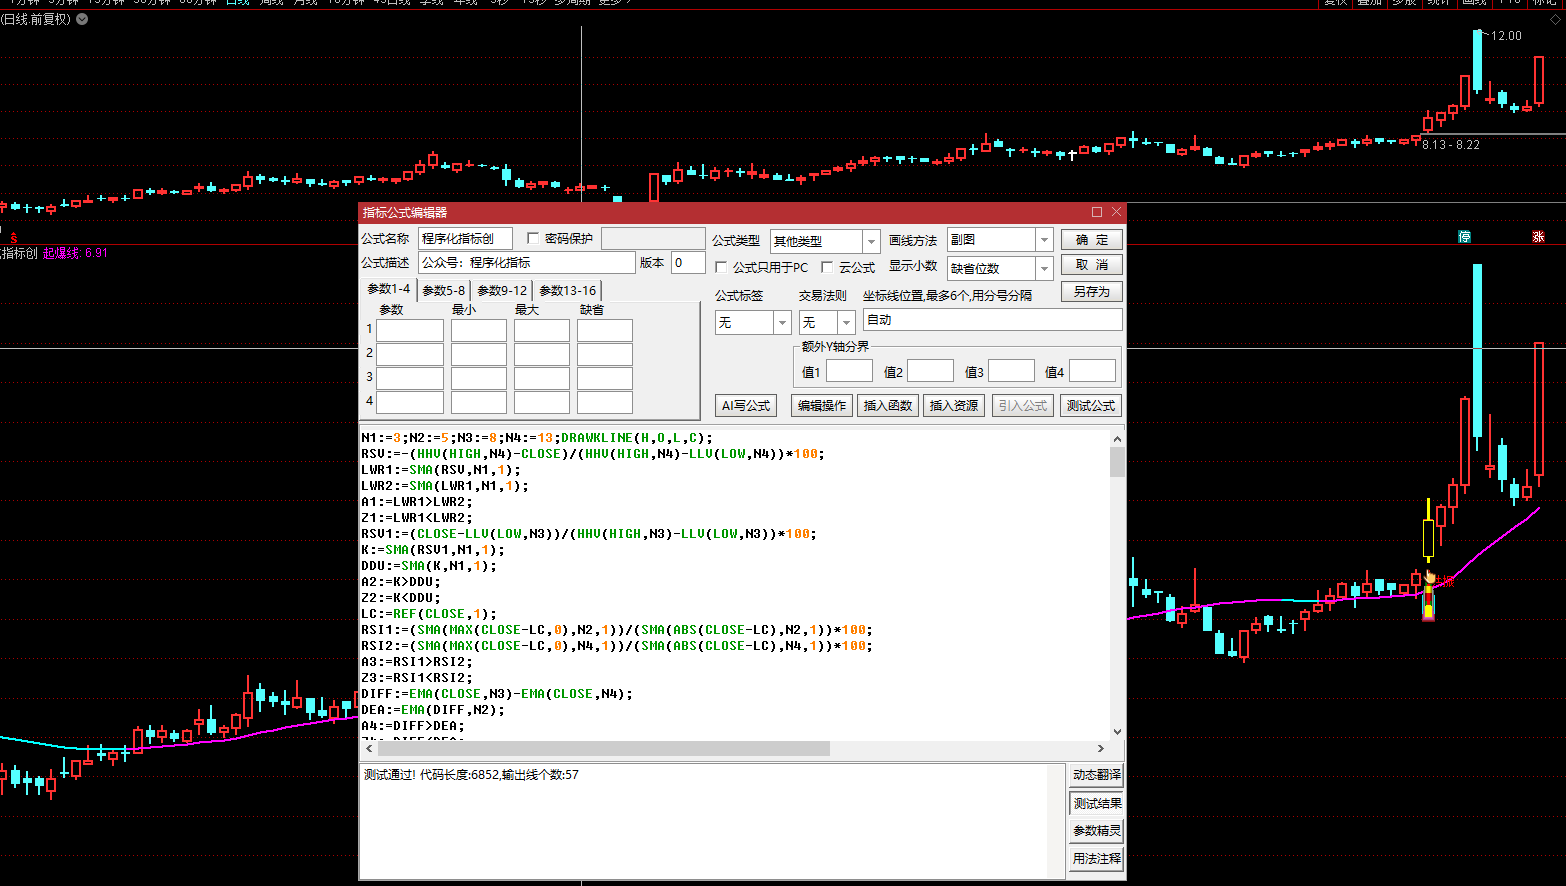Click the code editor scroll-left arrow
Screen dimensions: 1566x886
pyautogui.click(x=369, y=749)
